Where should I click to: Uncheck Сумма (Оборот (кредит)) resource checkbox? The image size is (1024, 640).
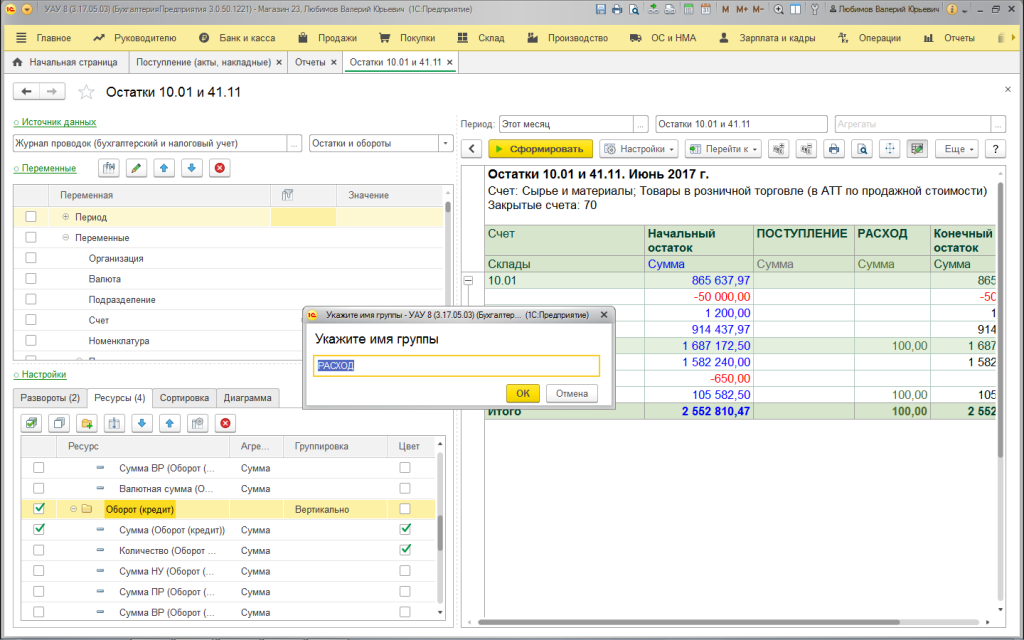coord(39,530)
